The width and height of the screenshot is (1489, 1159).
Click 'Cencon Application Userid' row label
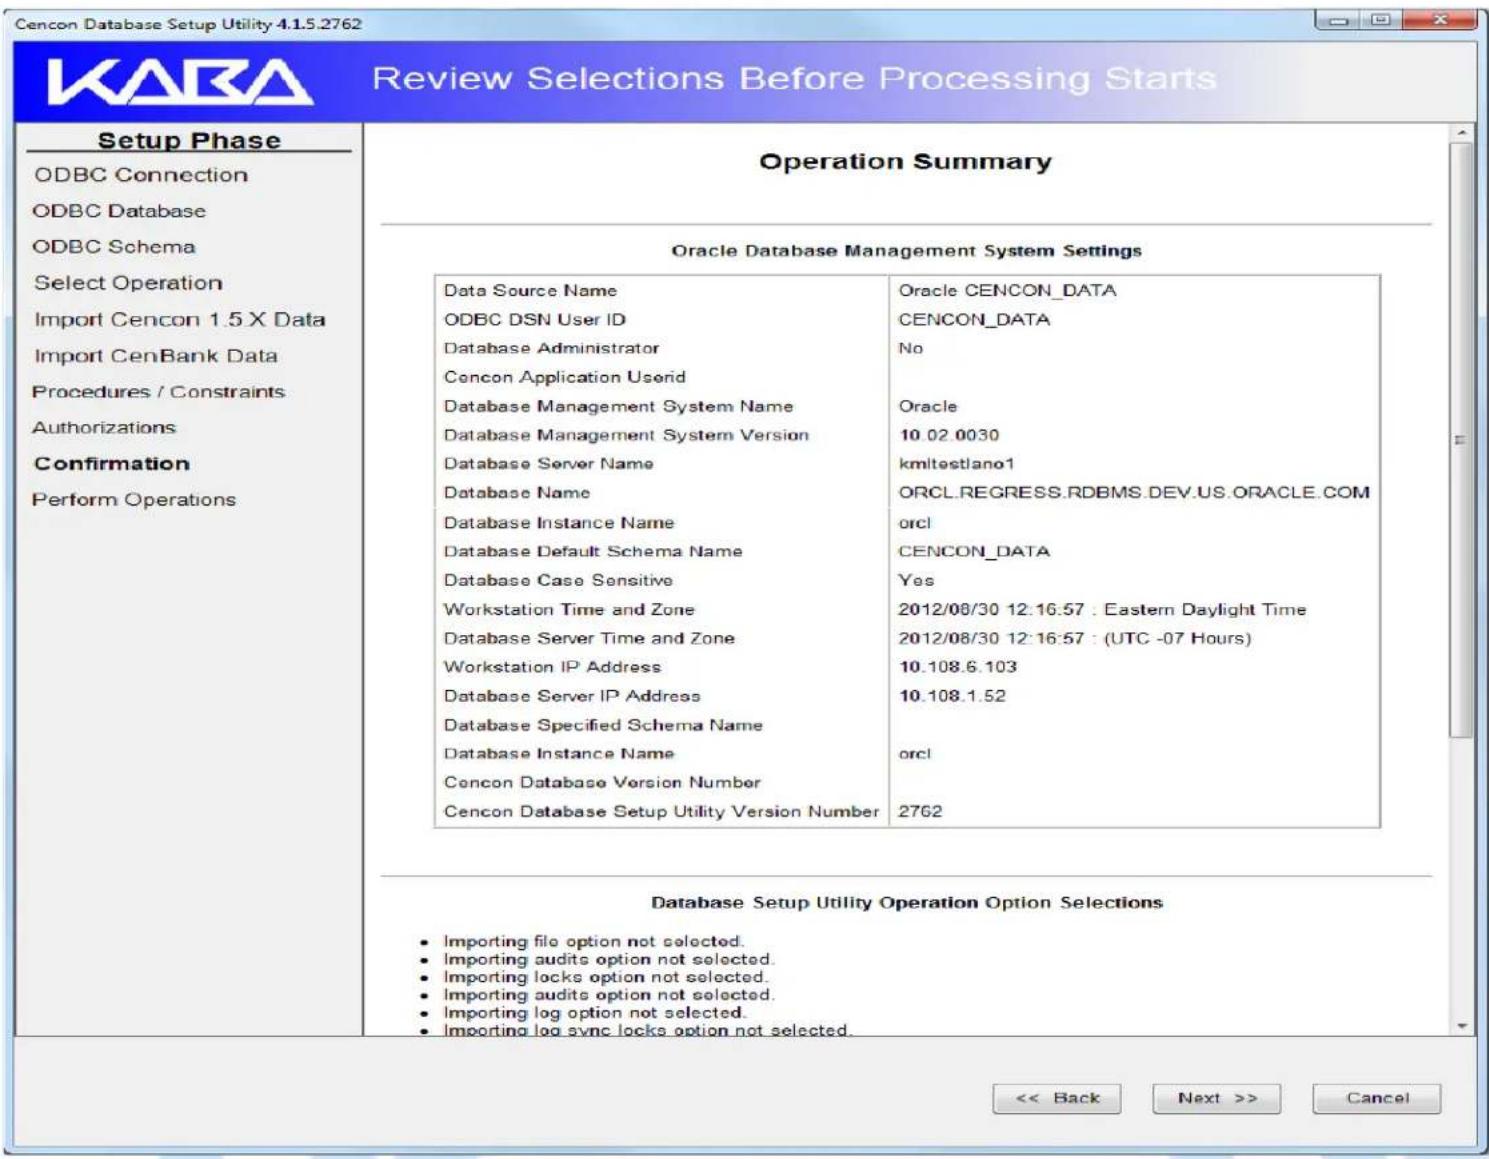[565, 378]
